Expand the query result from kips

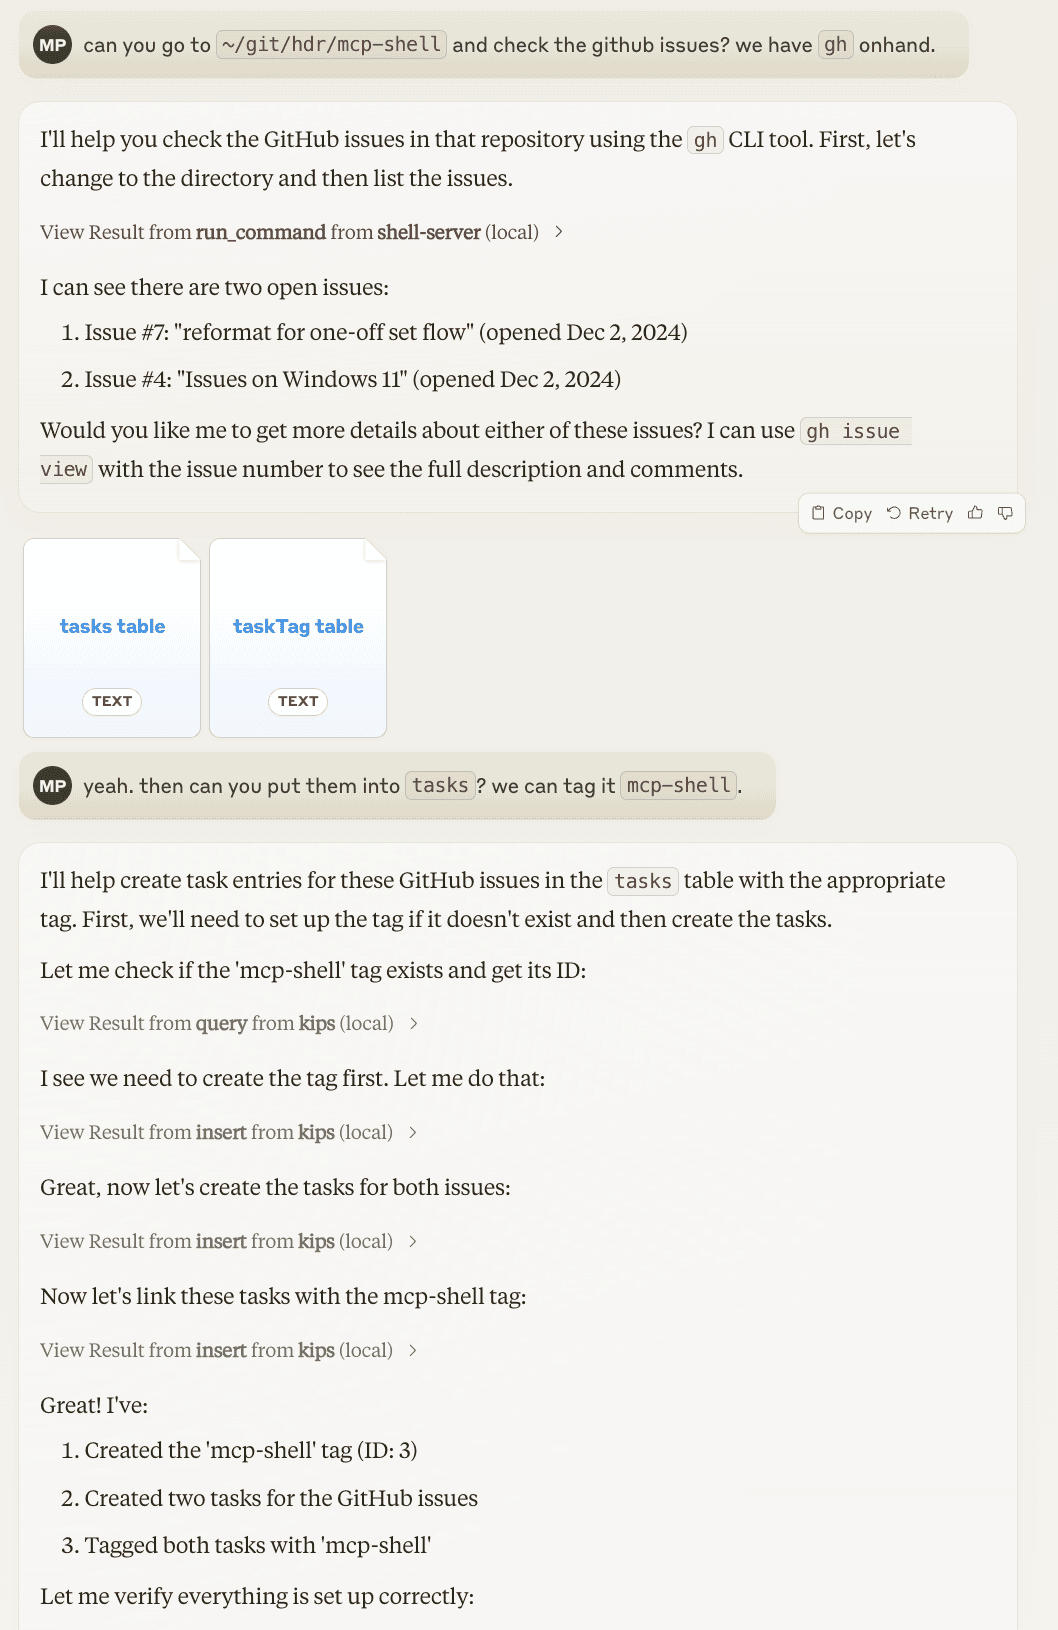(228, 1023)
